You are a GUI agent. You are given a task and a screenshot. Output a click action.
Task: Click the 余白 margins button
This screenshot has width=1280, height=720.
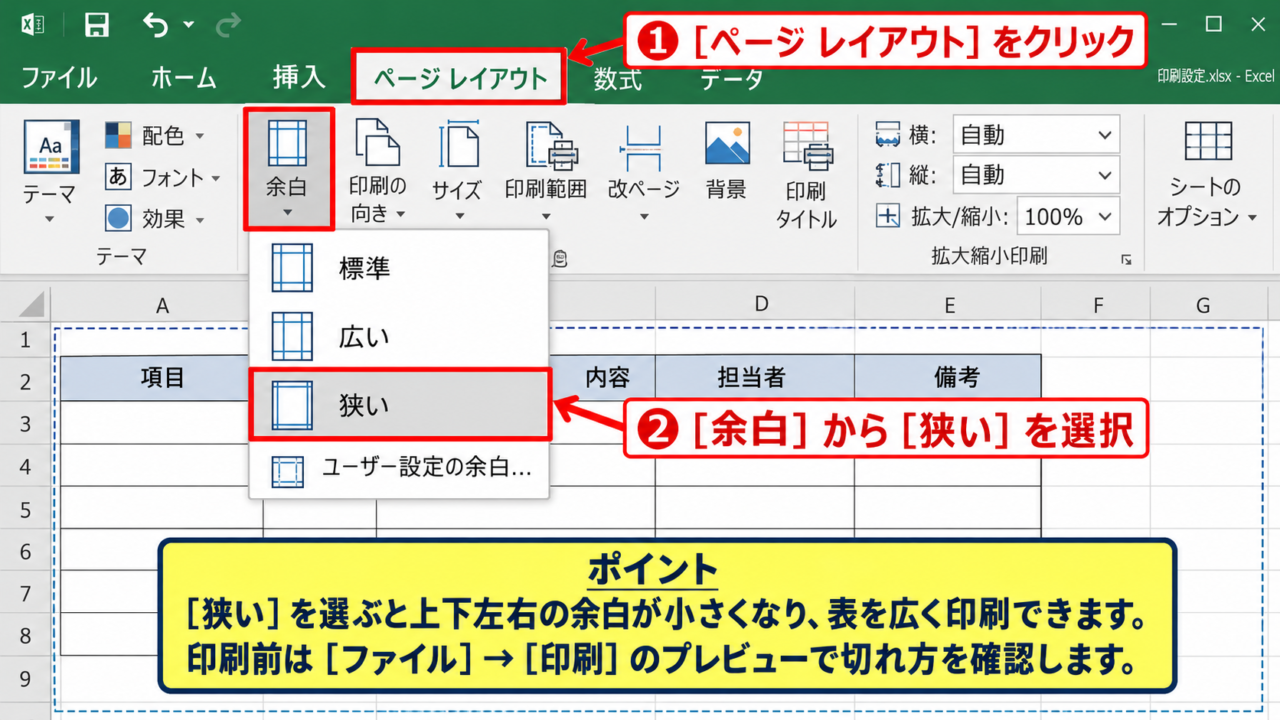click(287, 169)
